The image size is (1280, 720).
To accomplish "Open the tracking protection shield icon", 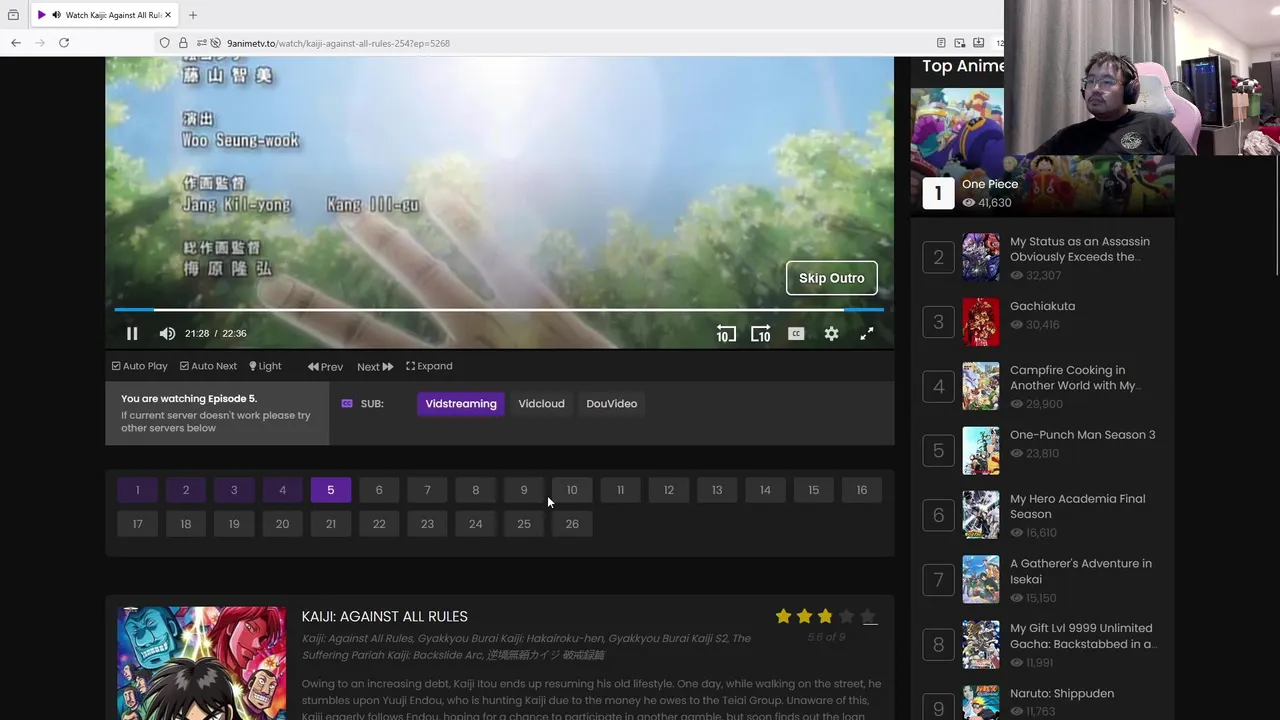I will point(165,43).
